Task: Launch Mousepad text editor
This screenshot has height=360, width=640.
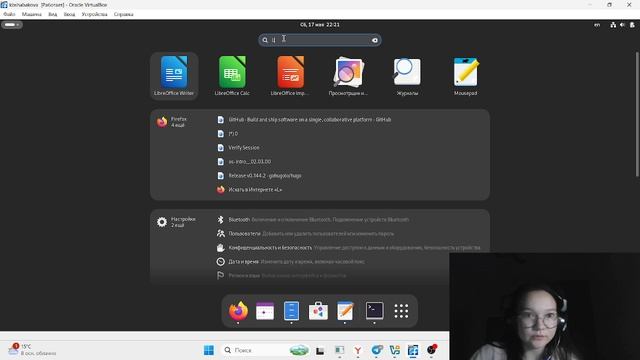Action: 465,76
